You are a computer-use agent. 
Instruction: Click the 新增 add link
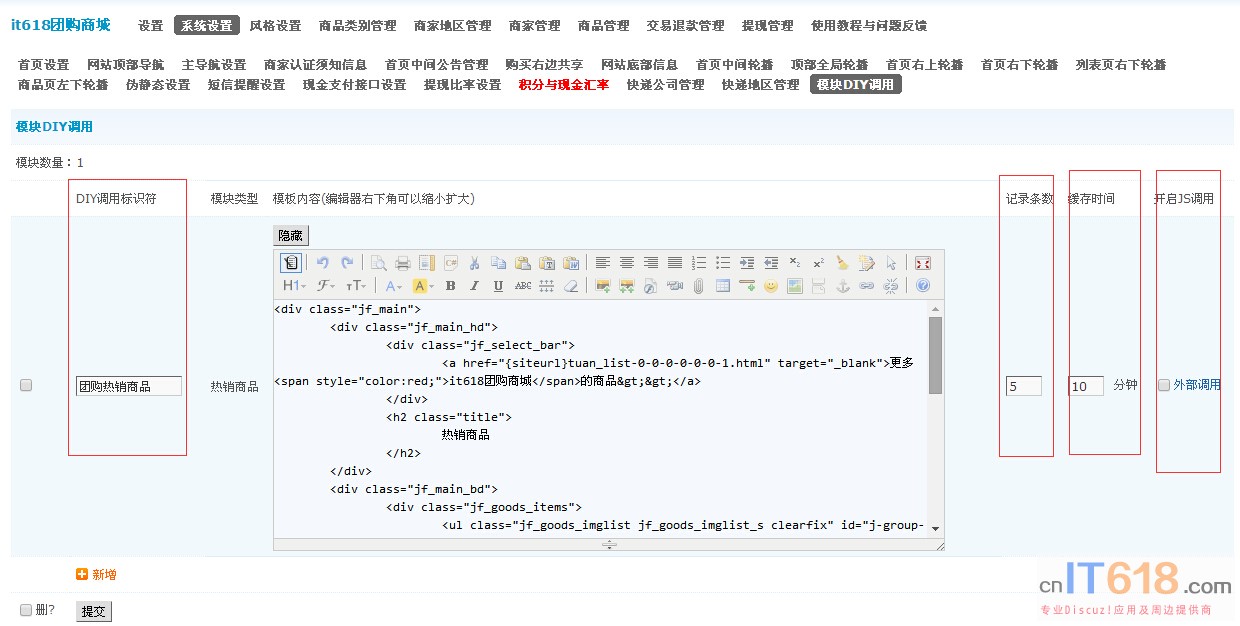pos(97,574)
